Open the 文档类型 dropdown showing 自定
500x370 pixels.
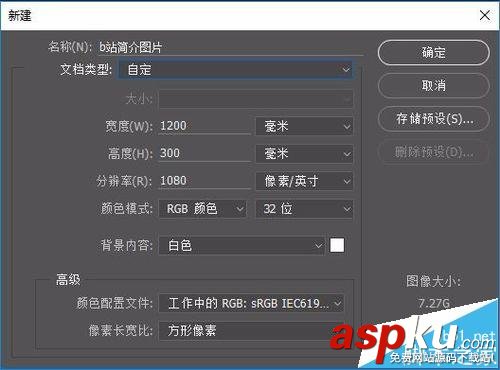235,70
